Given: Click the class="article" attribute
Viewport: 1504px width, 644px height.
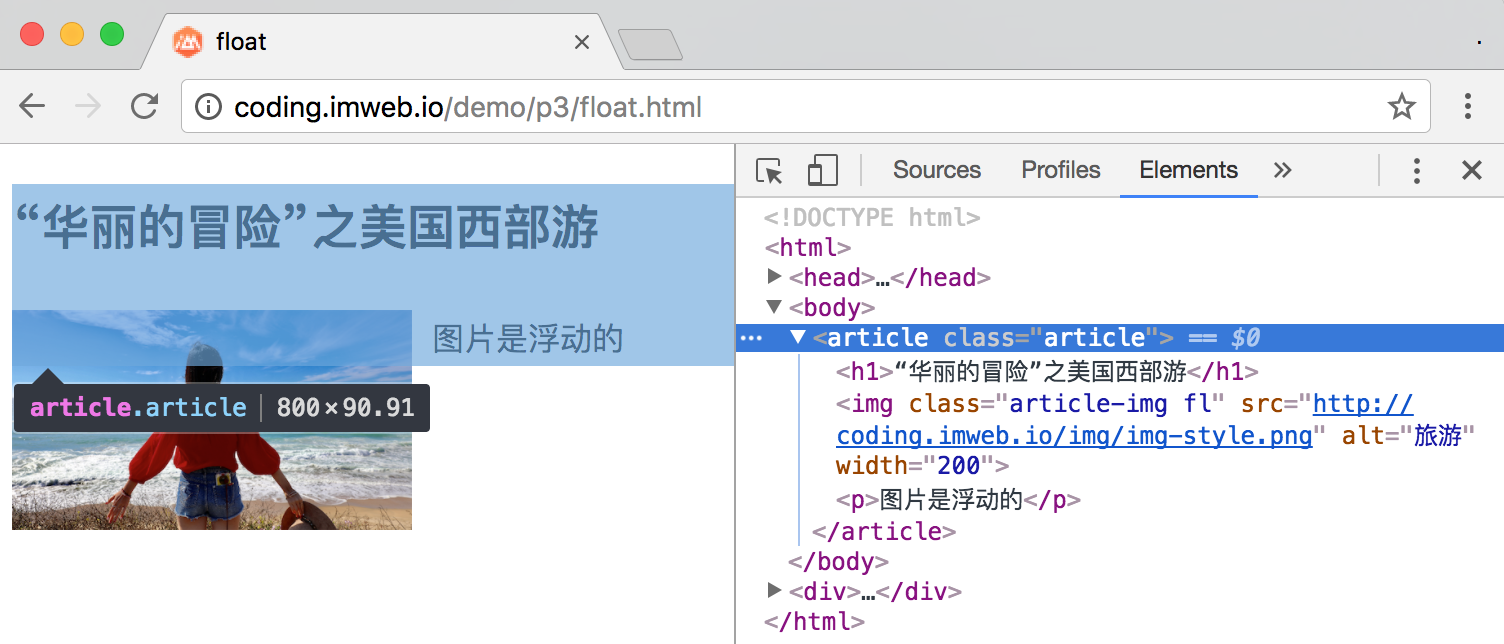Looking at the screenshot, I should (1051, 337).
